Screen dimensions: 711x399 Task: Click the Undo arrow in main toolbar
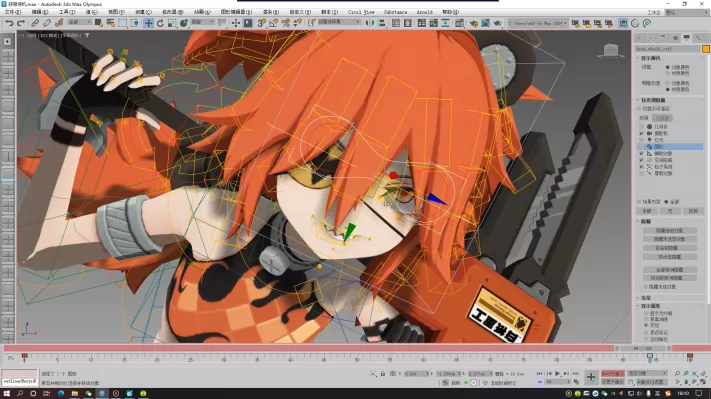9,23
